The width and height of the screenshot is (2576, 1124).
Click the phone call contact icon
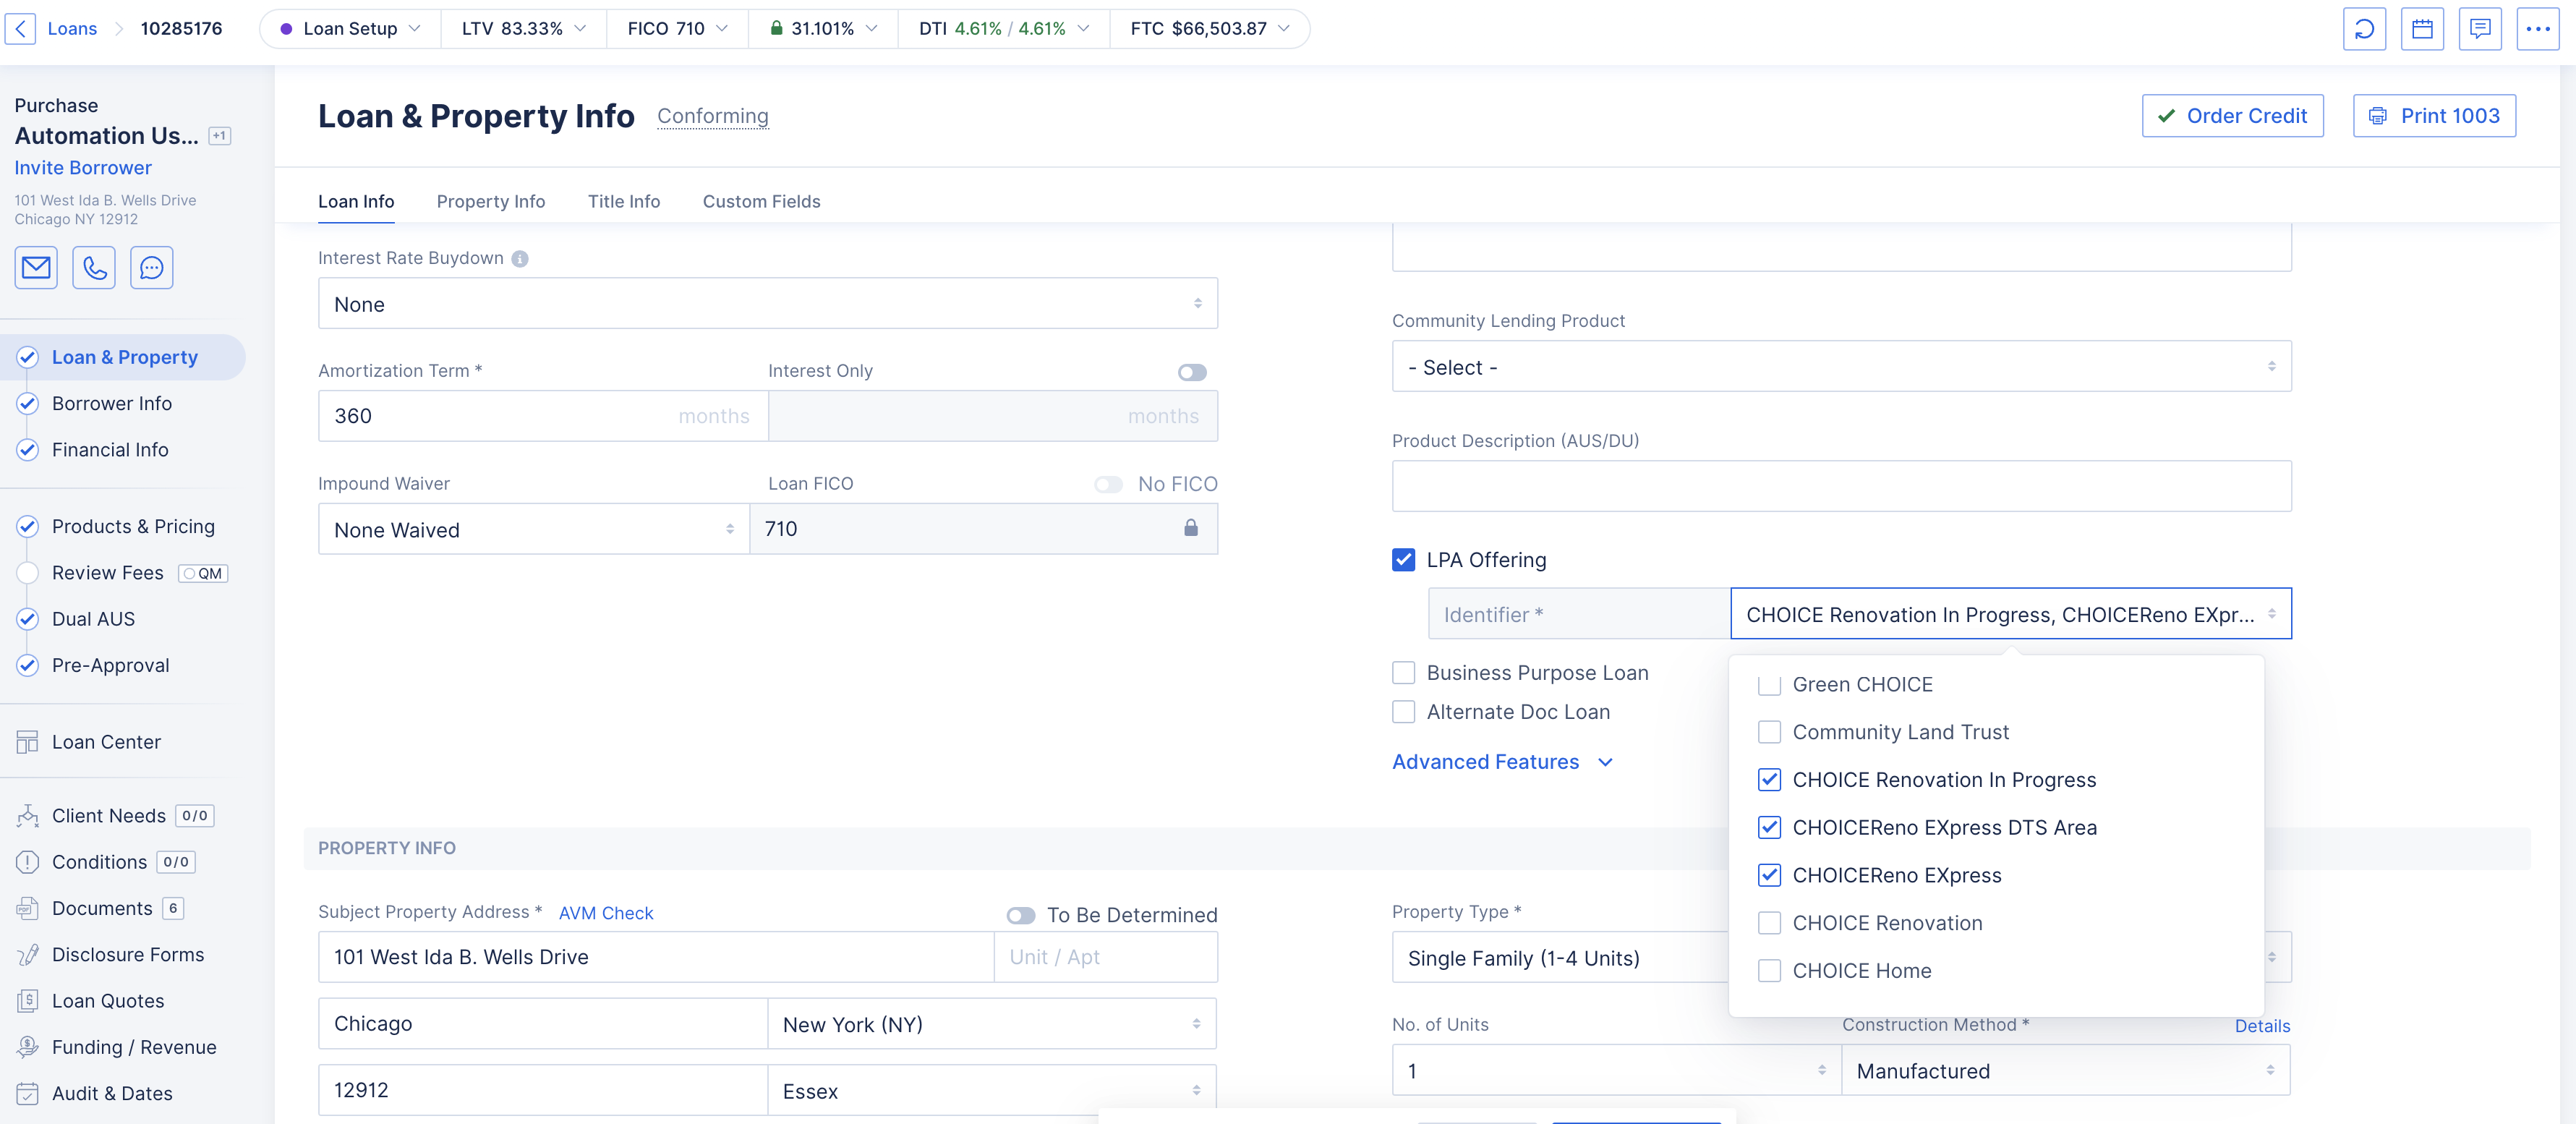(x=94, y=268)
